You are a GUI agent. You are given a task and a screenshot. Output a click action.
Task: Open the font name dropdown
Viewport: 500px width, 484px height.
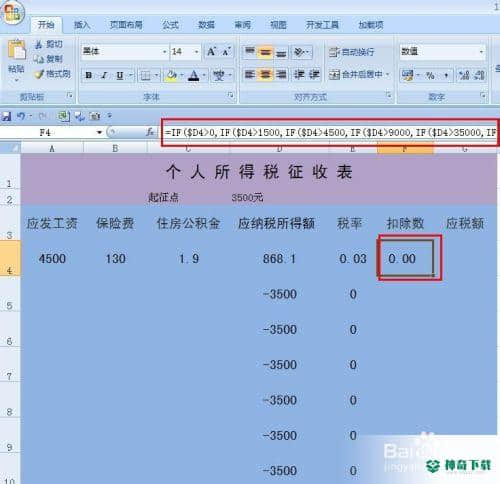(165, 52)
